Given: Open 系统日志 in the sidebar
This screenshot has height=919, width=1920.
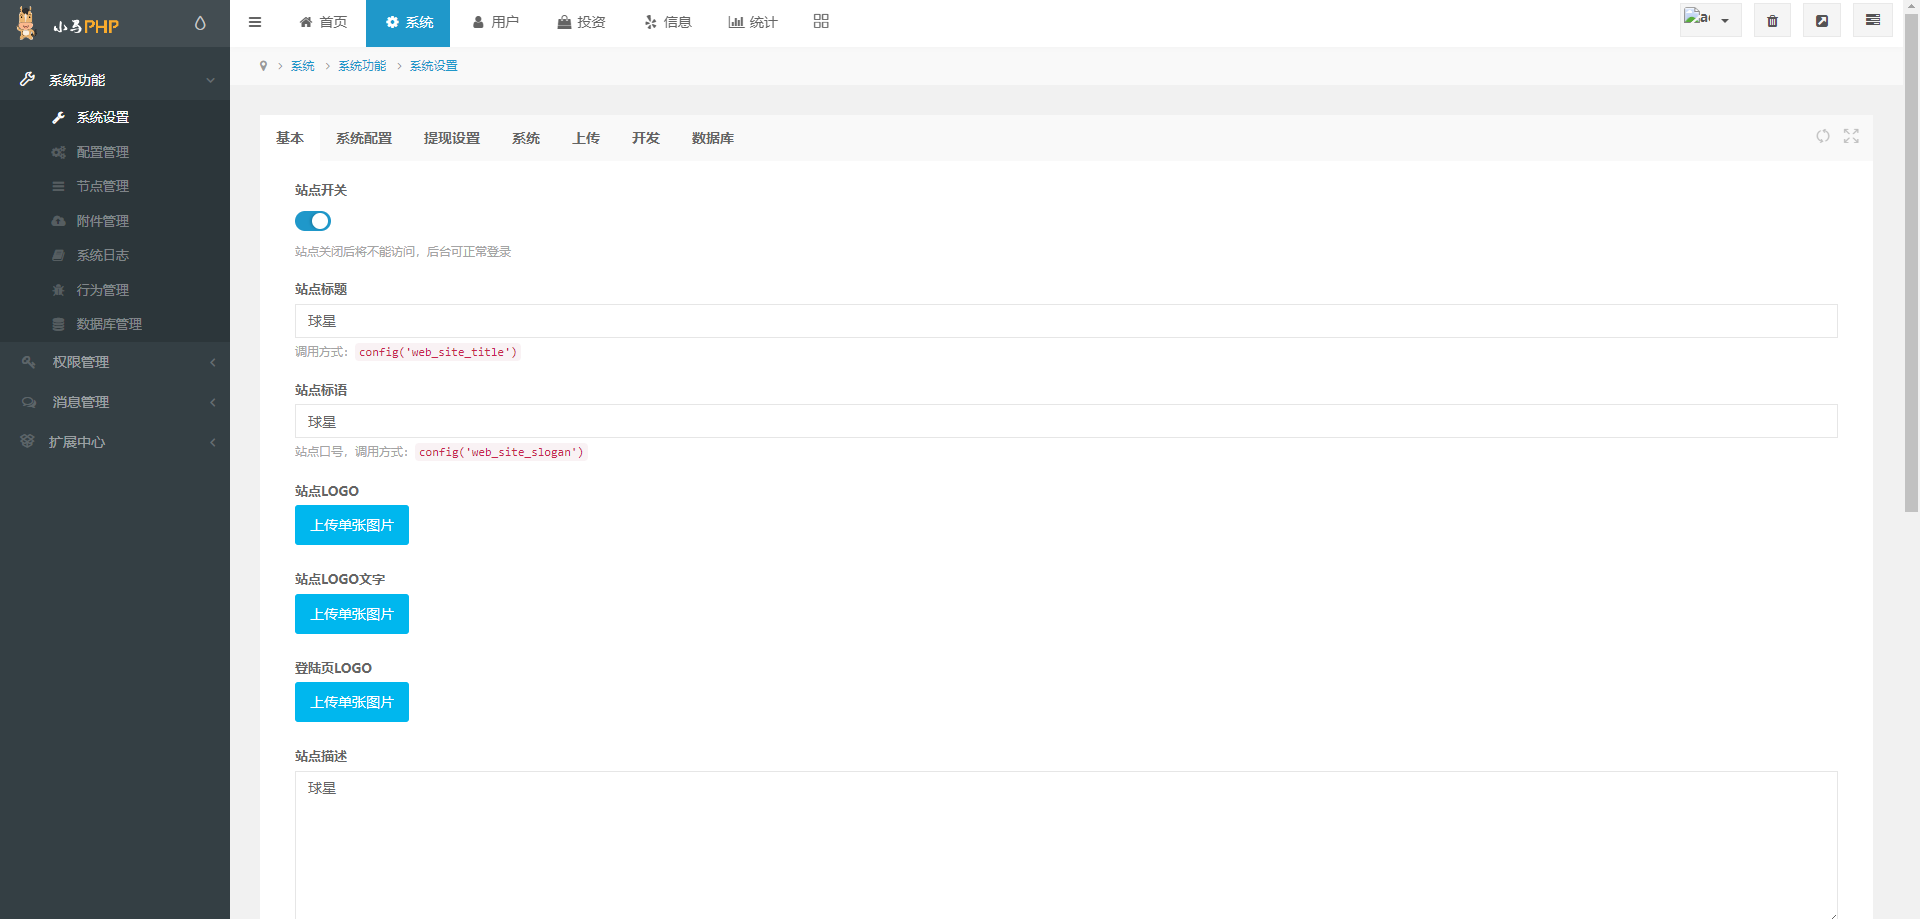Looking at the screenshot, I should tap(102, 255).
